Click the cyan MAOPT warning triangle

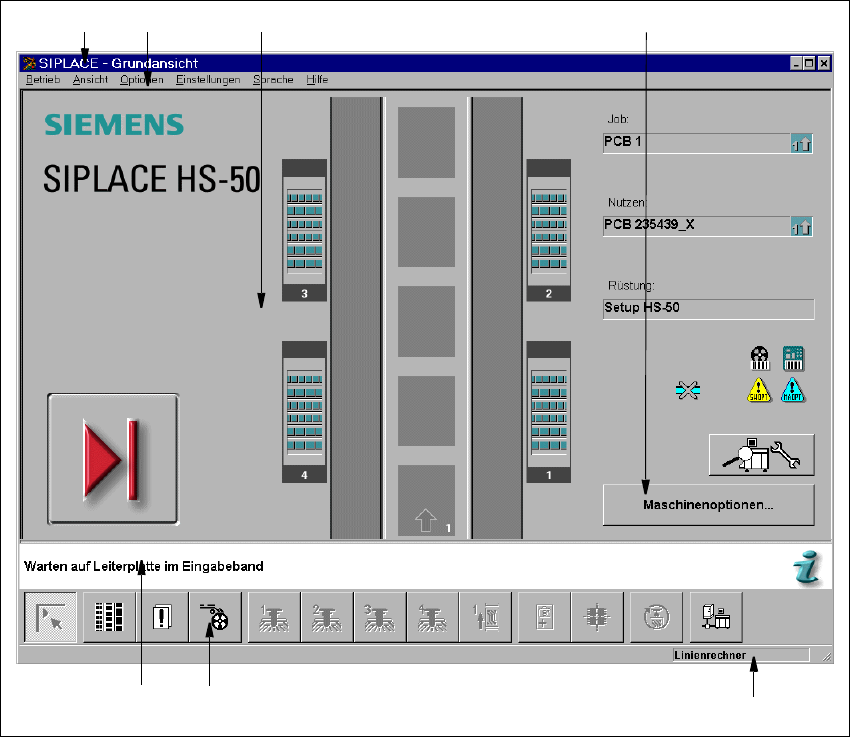793,390
